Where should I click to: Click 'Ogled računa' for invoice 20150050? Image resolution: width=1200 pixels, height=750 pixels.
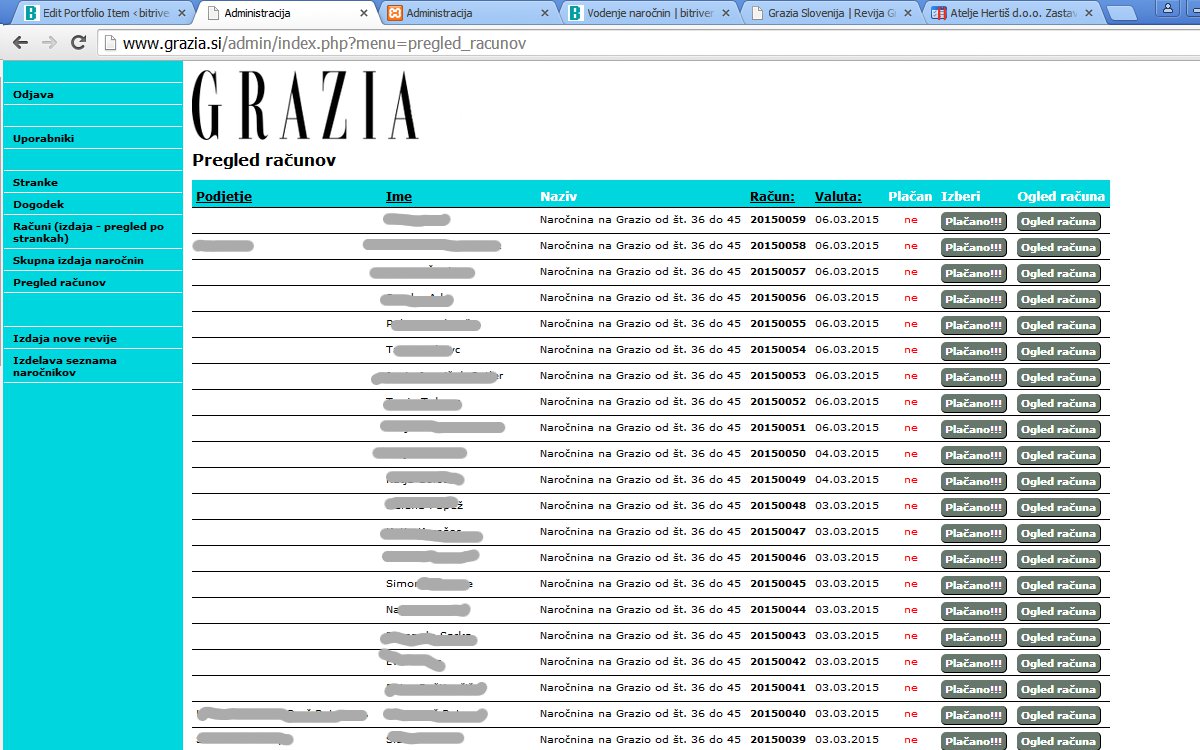tap(1059, 455)
